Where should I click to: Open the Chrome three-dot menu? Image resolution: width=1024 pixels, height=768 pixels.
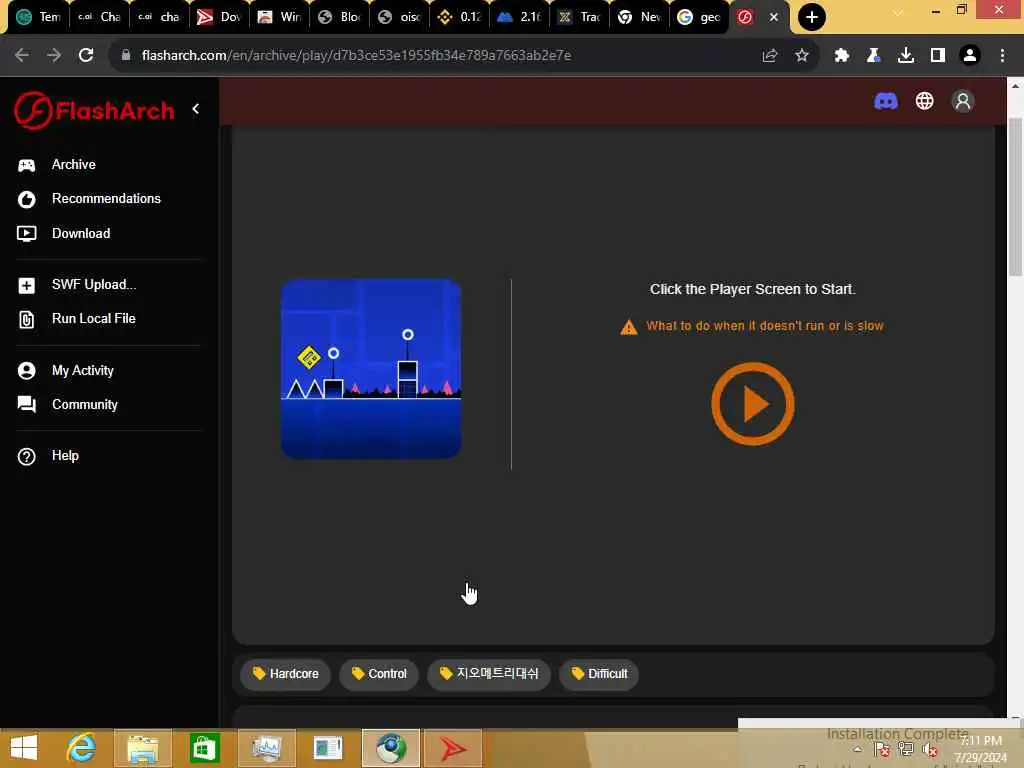pos(1002,56)
